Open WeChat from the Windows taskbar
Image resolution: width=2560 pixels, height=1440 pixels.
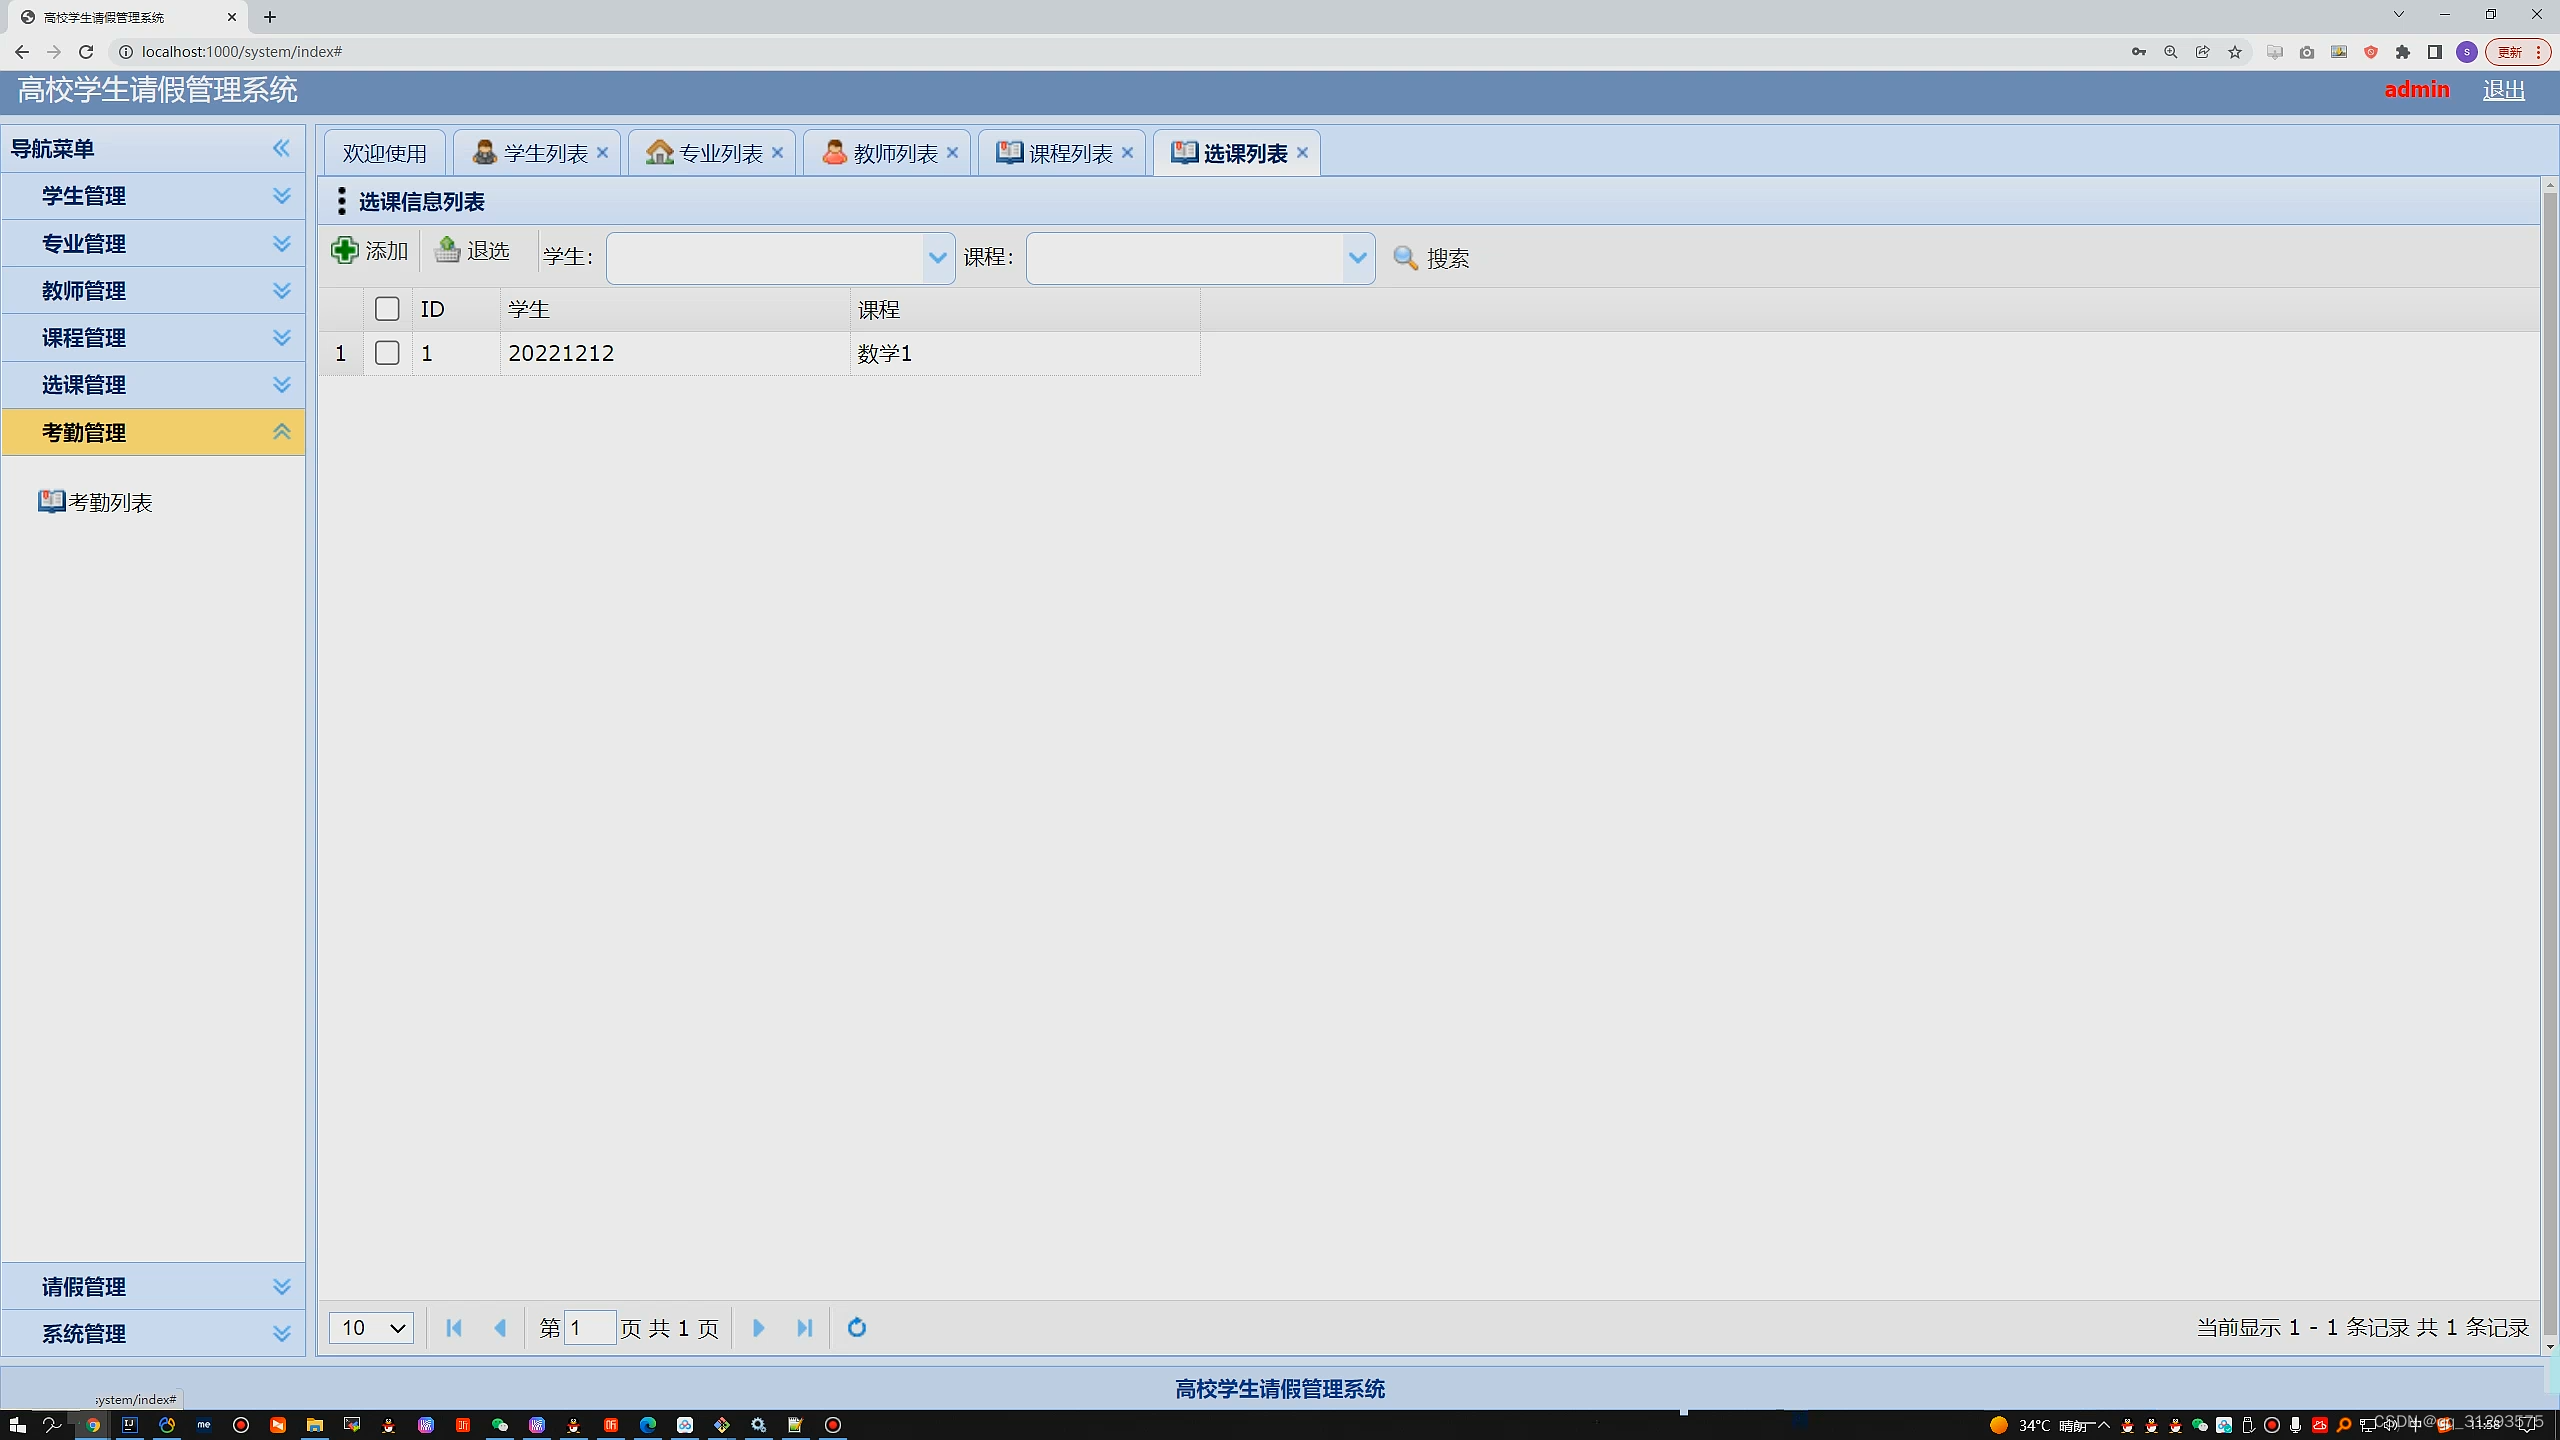[499, 1425]
